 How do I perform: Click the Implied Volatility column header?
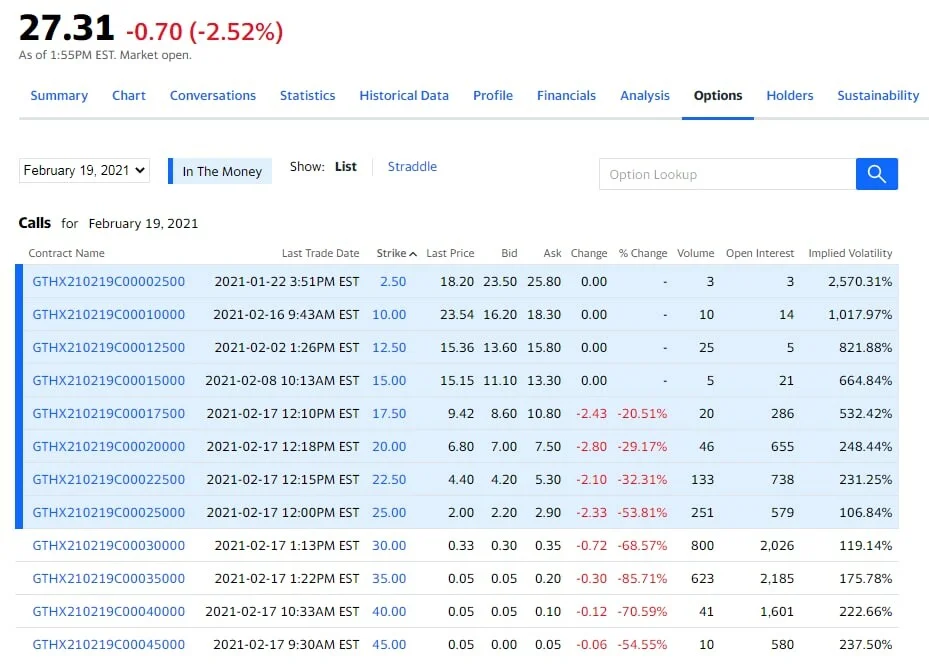pyautogui.click(x=850, y=253)
